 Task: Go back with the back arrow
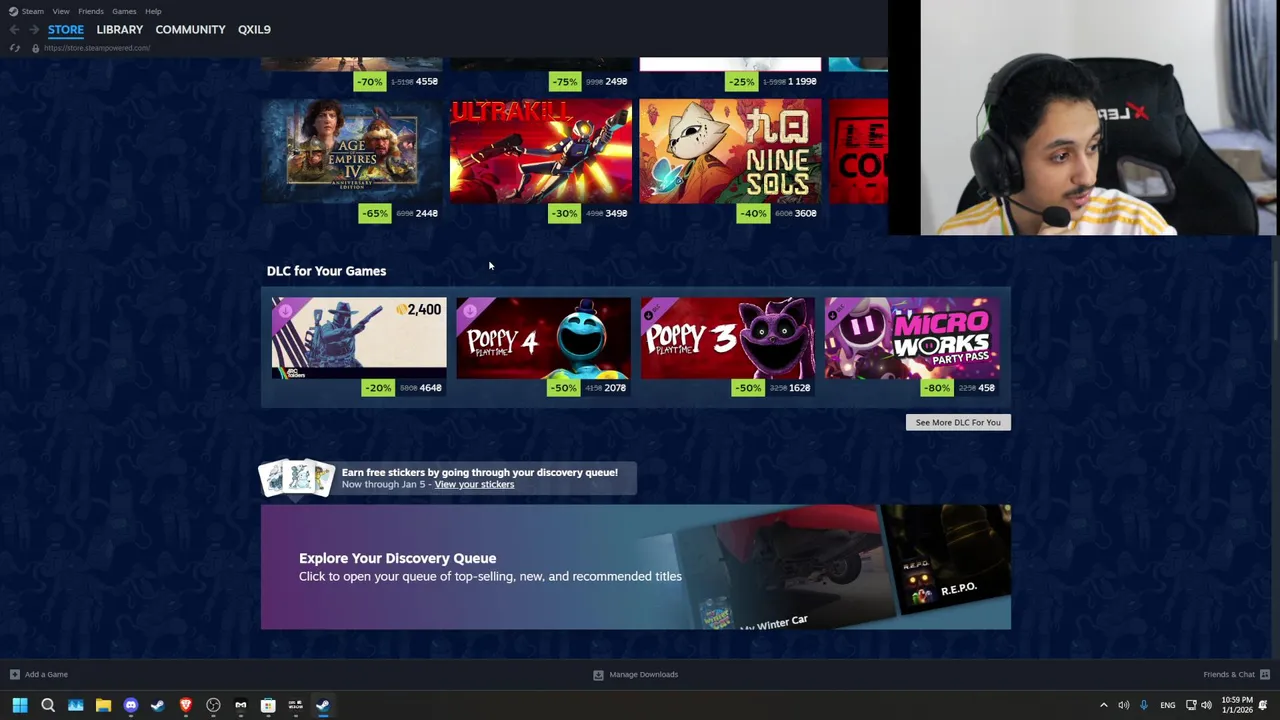pos(14,29)
